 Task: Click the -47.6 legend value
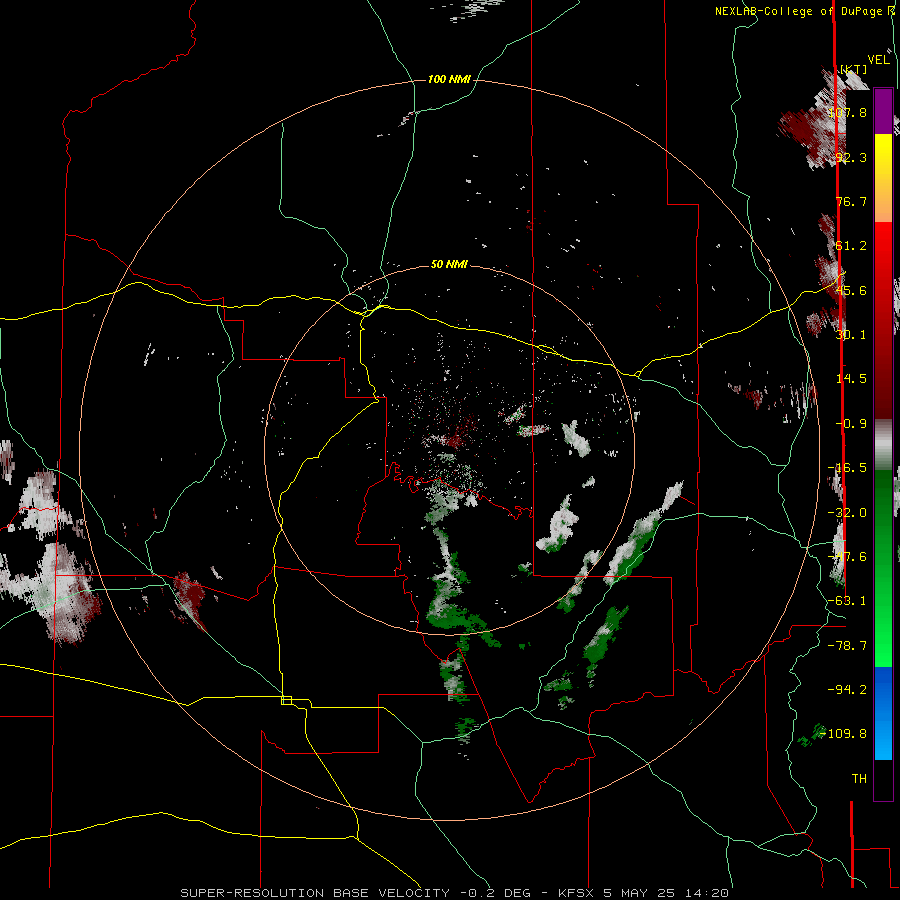point(847,557)
